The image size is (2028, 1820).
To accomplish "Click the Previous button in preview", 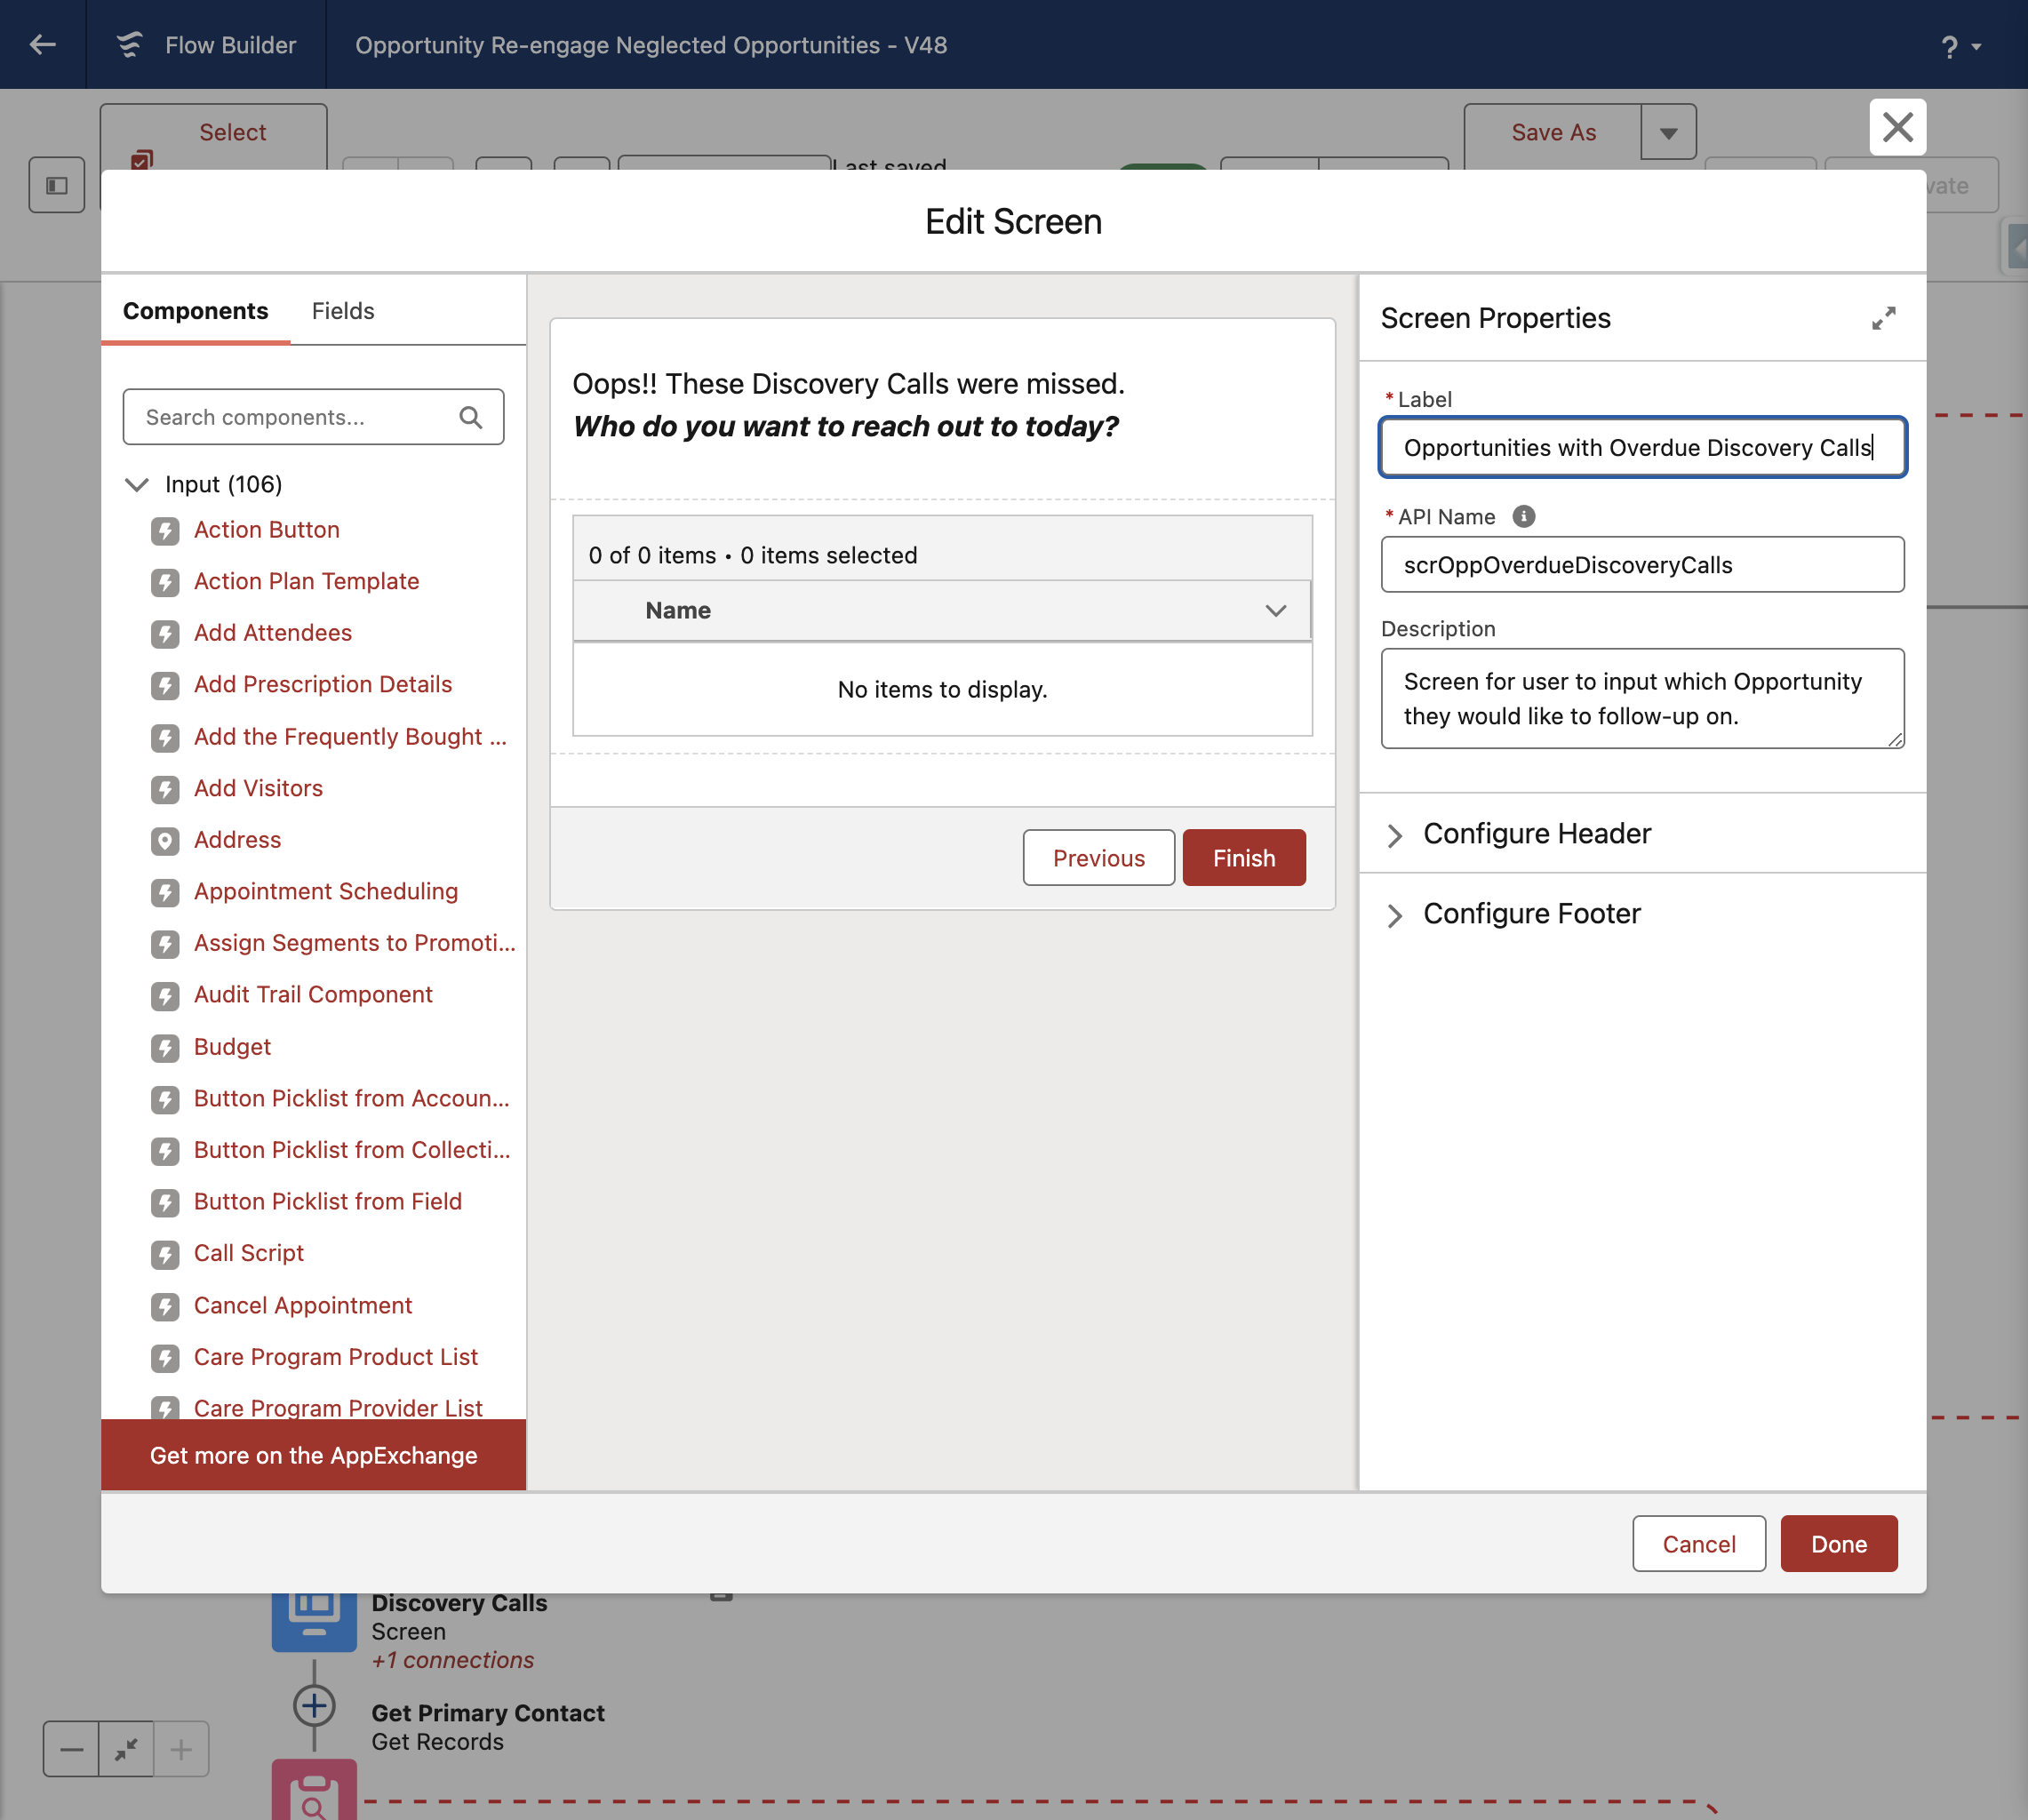I will pyautogui.click(x=1098, y=857).
